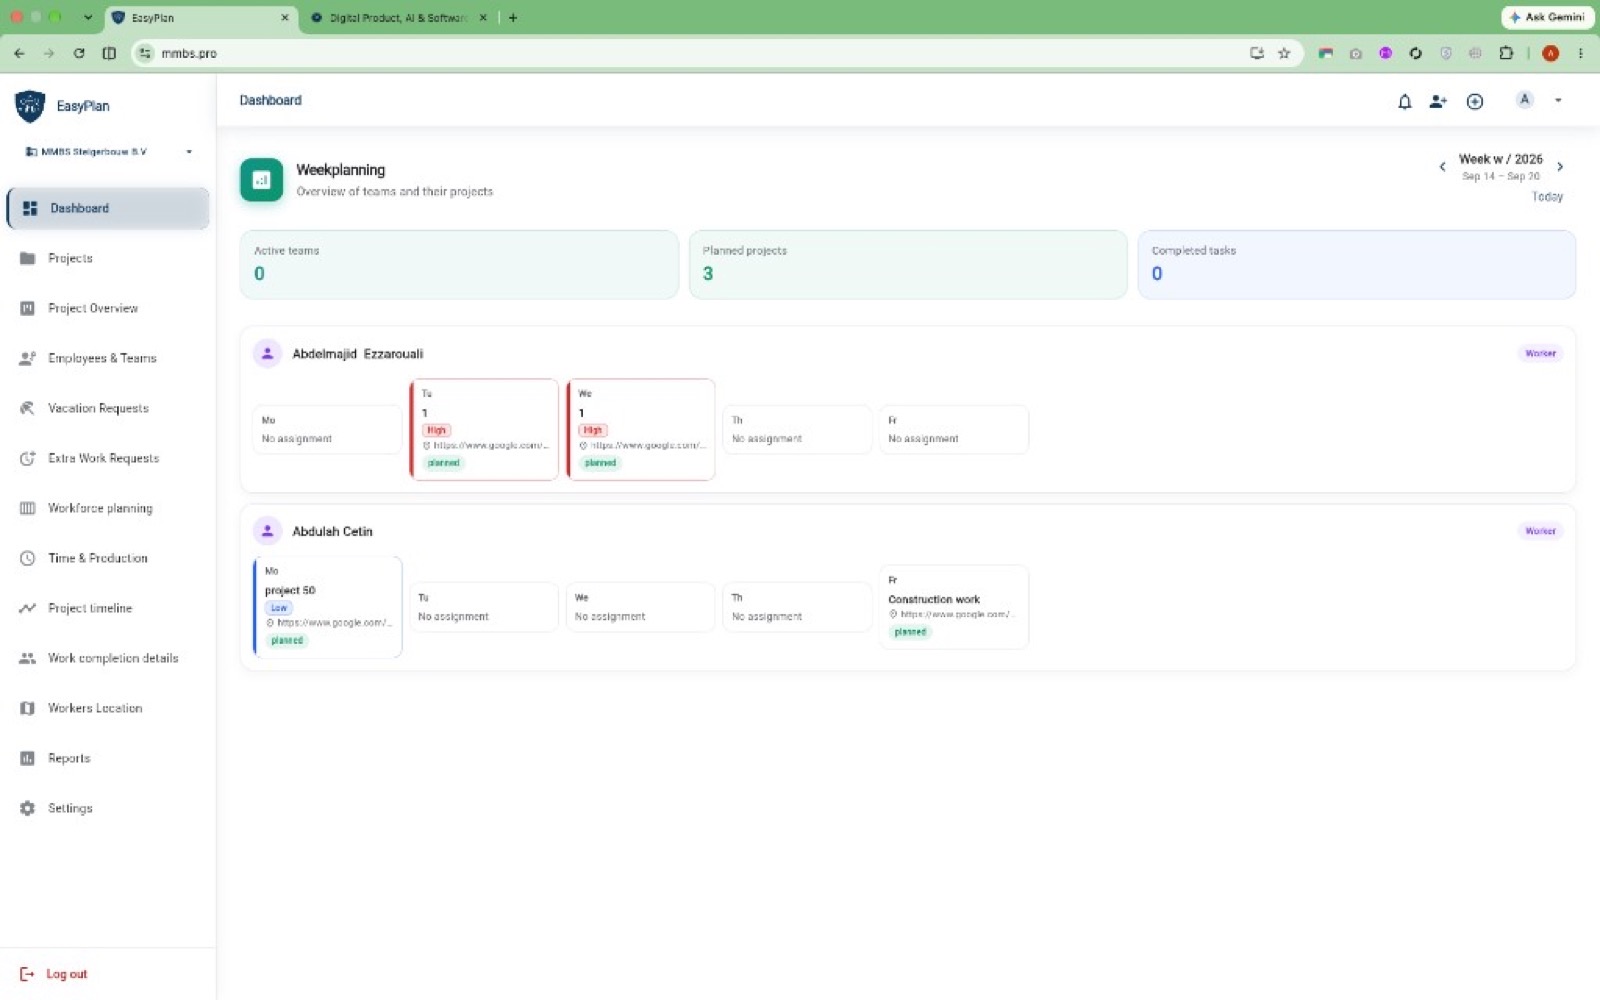Open Project Overview in the sidebar
The height and width of the screenshot is (1000, 1600).
[x=108, y=308]
